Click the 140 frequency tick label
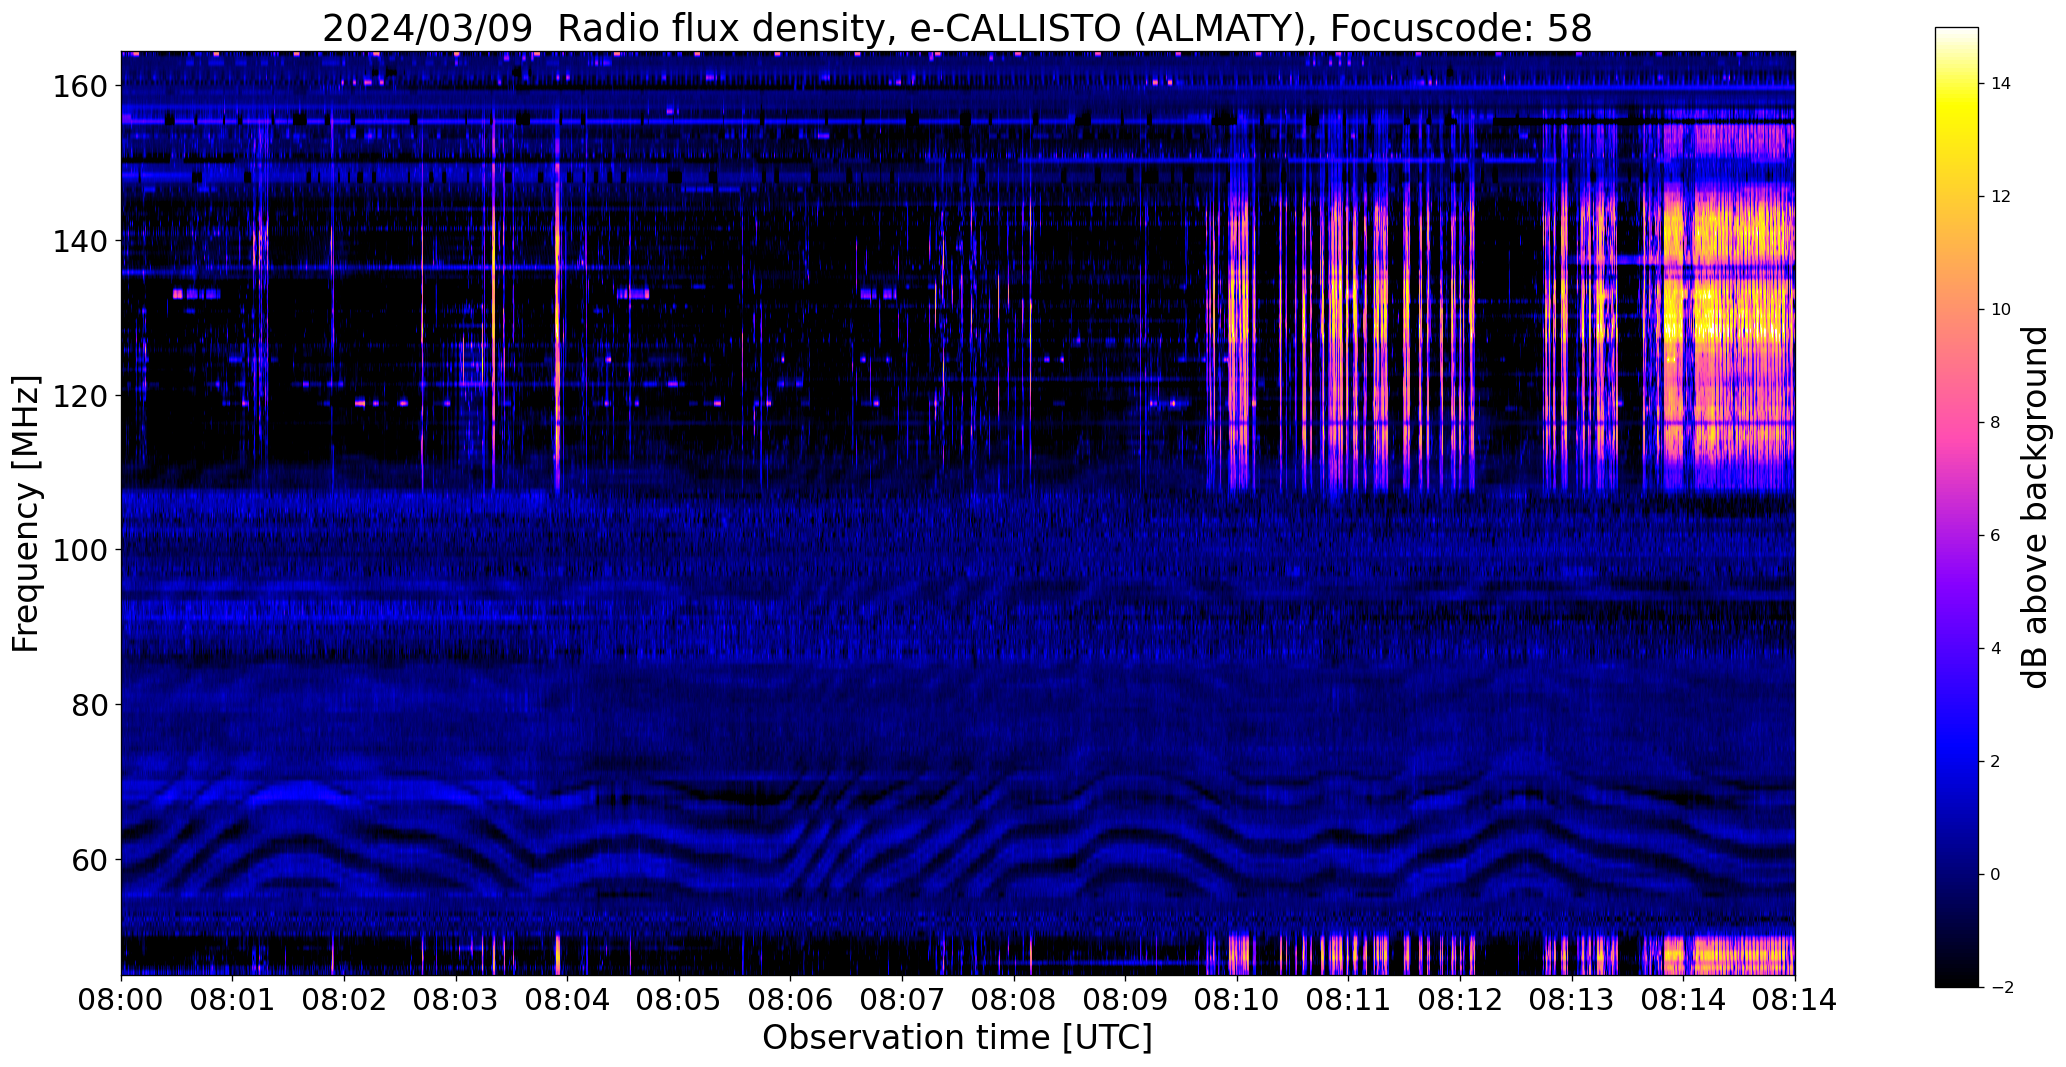This screenshot has width=2066, height=1067. tap(79, 241)
